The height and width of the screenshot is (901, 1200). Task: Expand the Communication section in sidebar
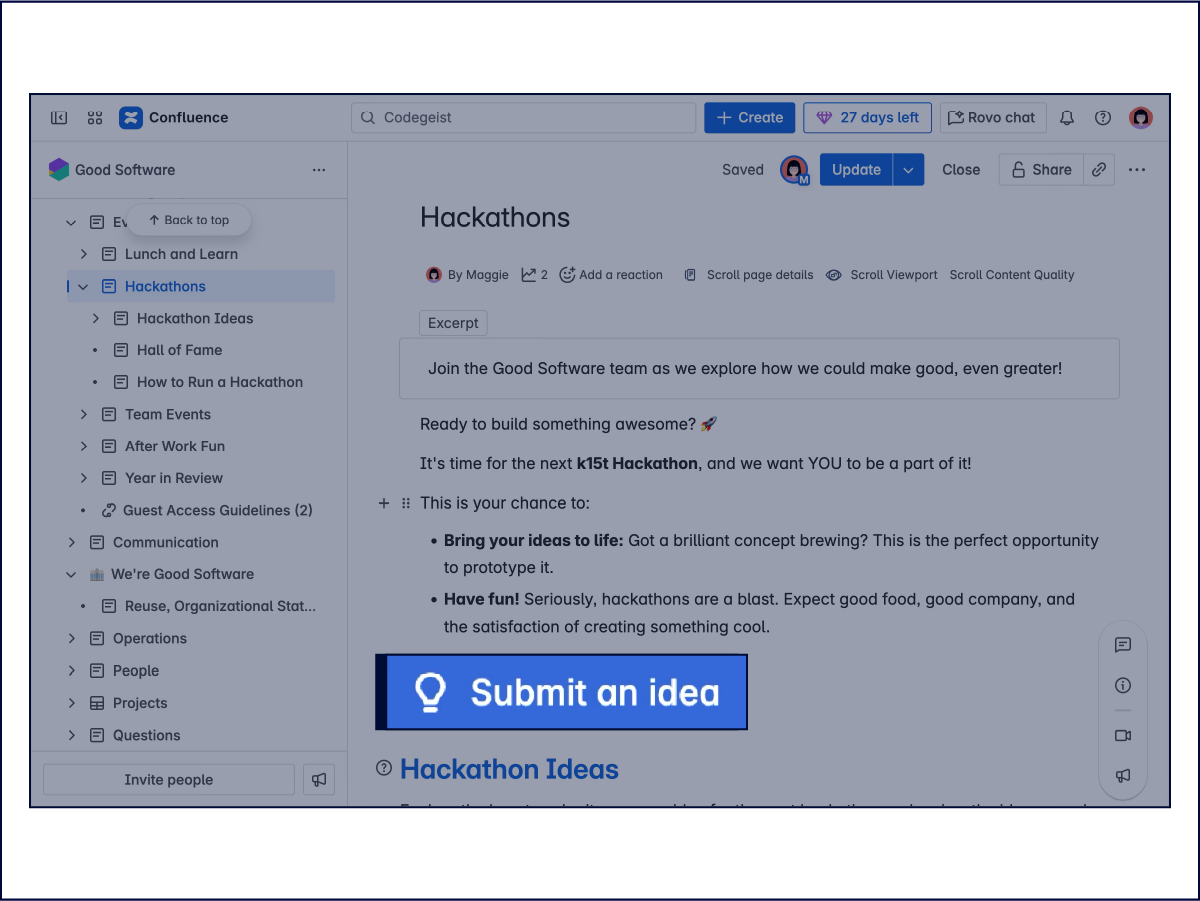tap(72, 542)
